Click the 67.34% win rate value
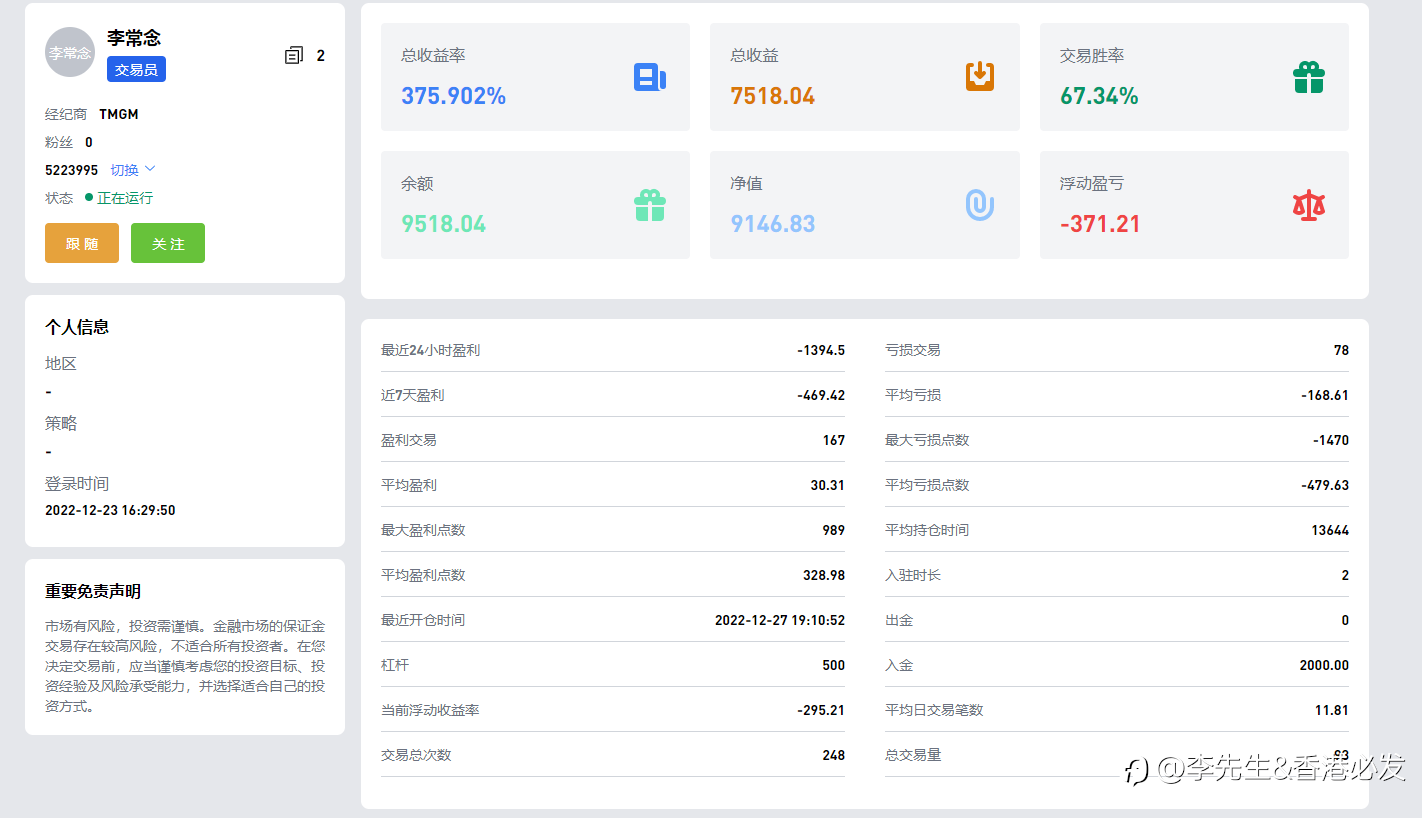 click(1099, 96)
